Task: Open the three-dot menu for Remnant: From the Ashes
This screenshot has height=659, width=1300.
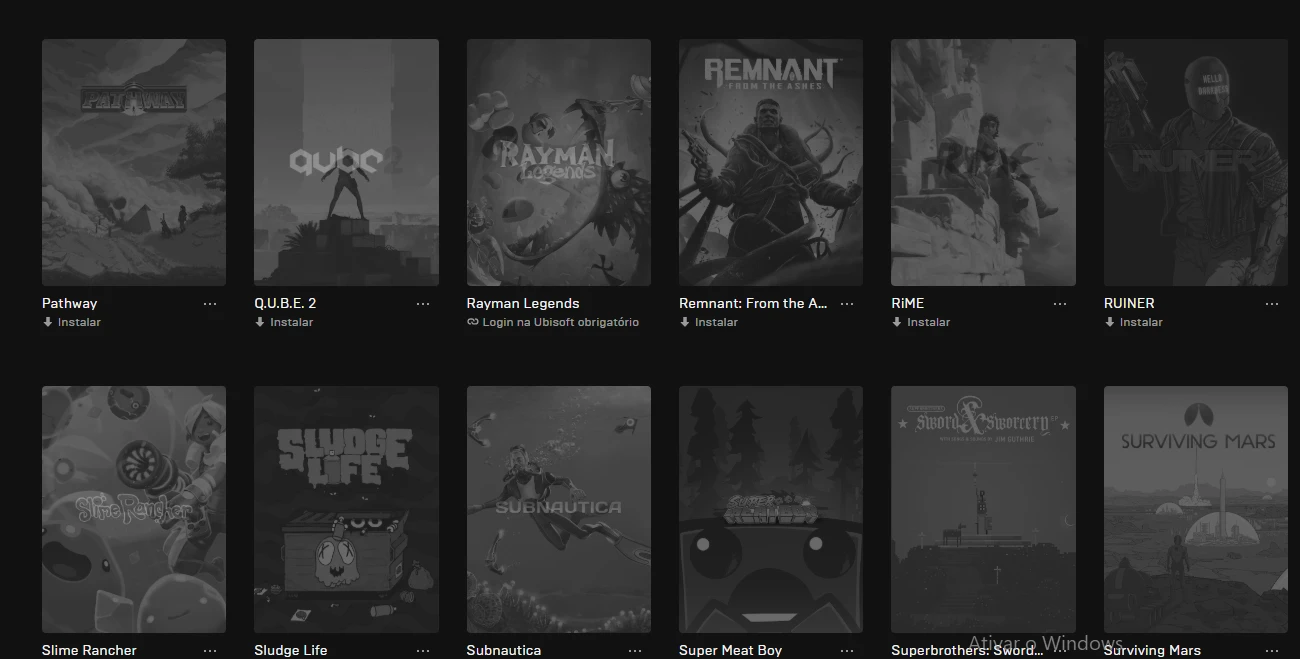Action: click(847, 304)
